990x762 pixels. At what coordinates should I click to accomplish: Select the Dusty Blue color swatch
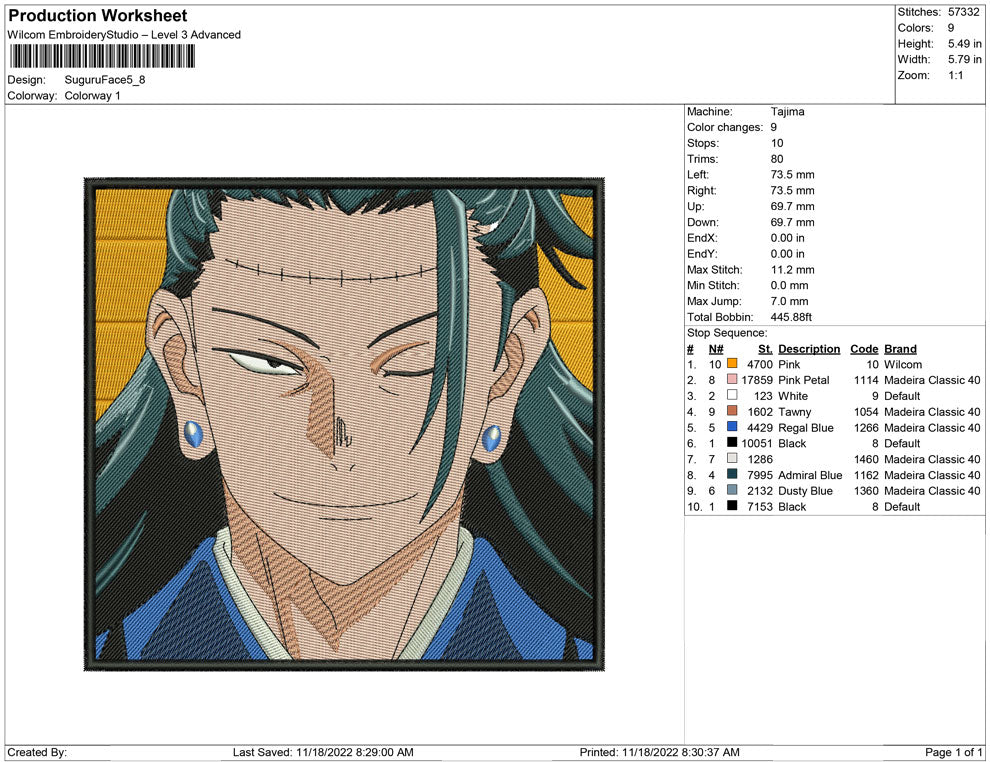(732, 490)
